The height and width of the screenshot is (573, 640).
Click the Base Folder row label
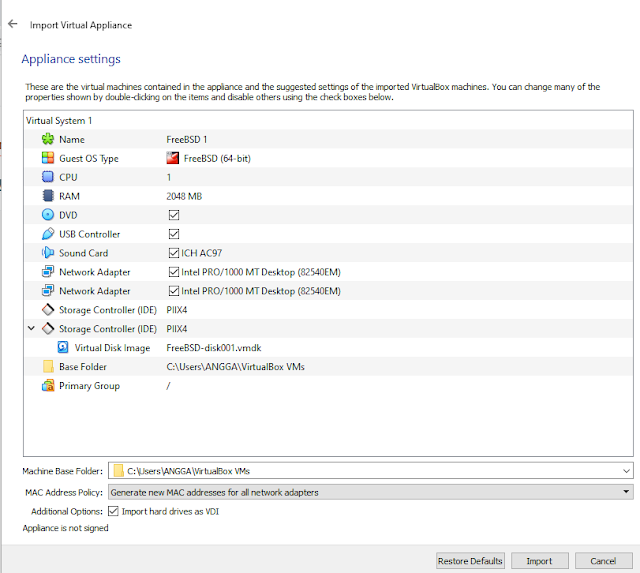82,366
